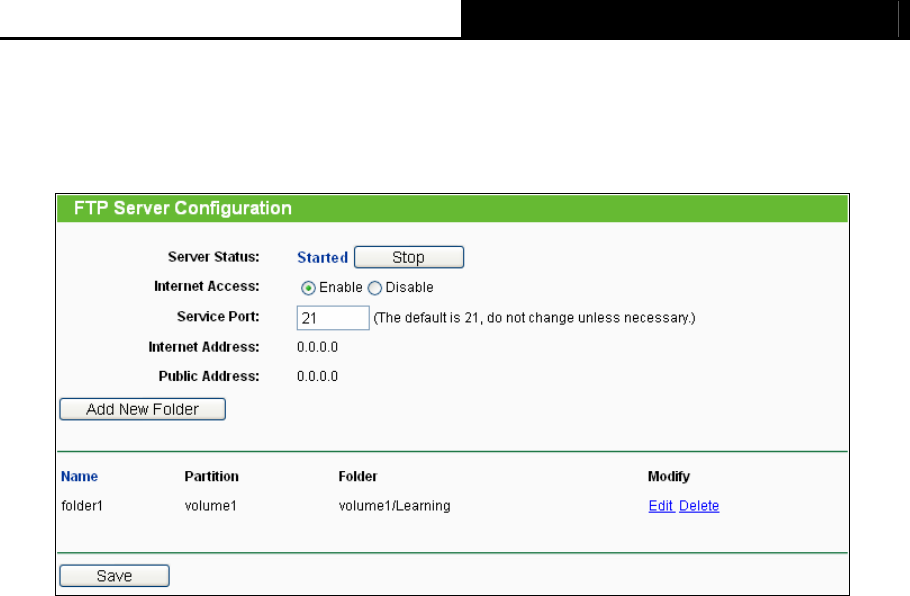The width and height of the screenshot is (910, 596).
Task: Edit the folder1 entry
Action: pyautogui.click(x=661, y=505)
